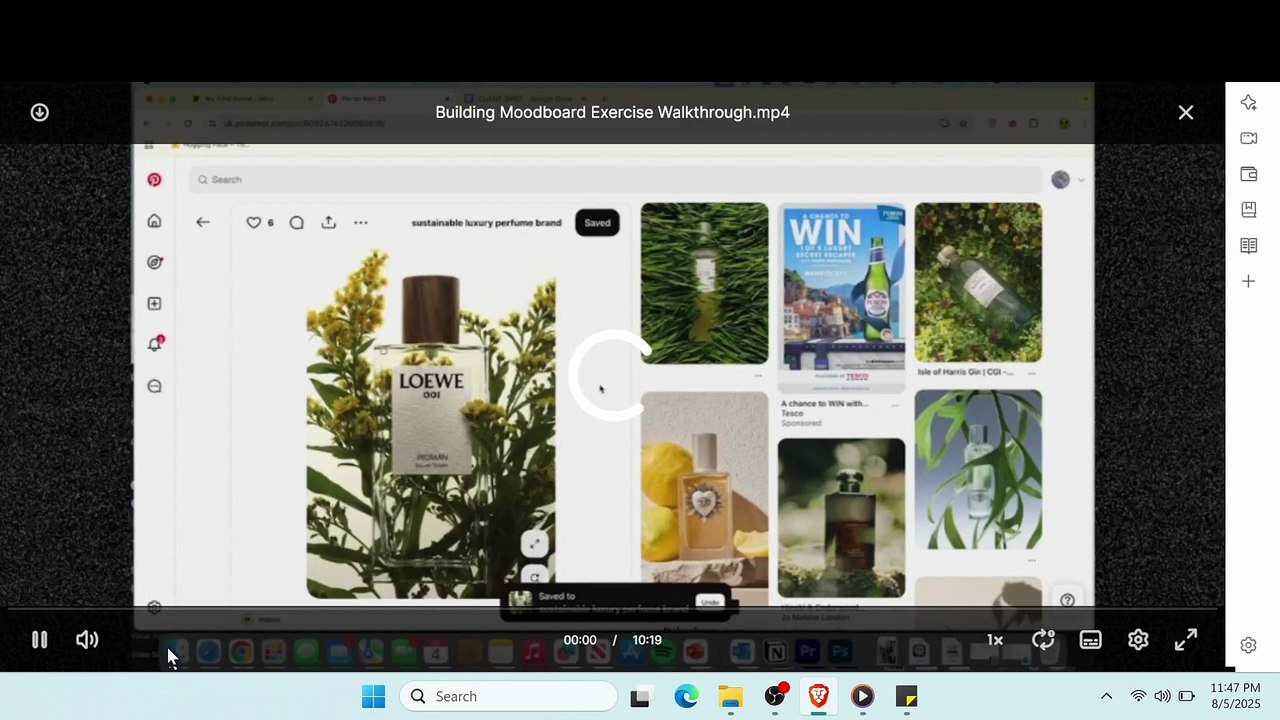Viewport: 1280px width, 720px height.
Task: Open the media player taskbar app
Action: [x=863, y=697]
